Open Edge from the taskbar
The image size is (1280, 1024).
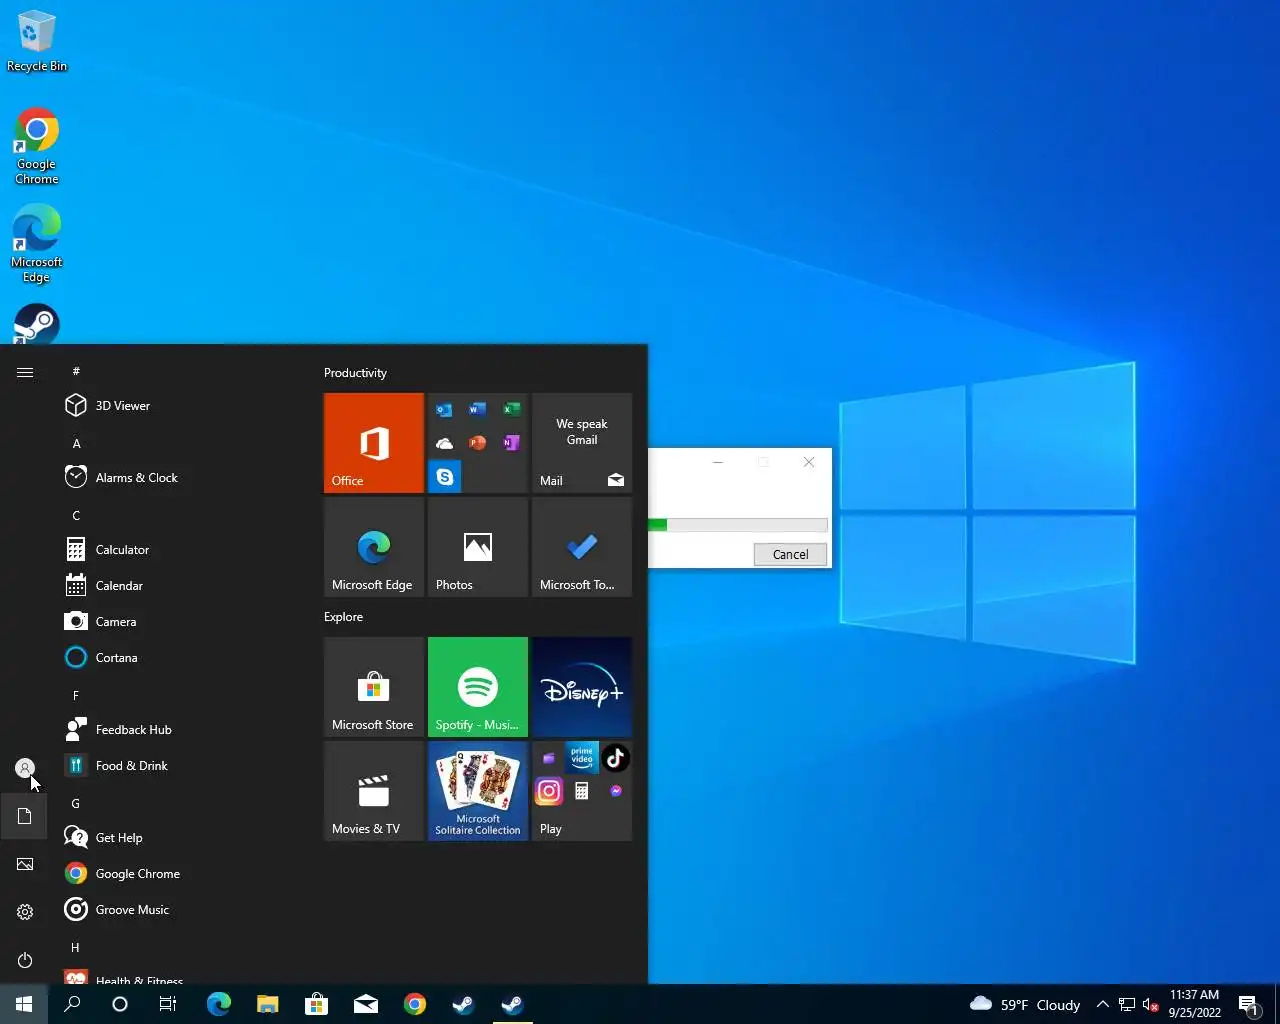point(218,1004)
